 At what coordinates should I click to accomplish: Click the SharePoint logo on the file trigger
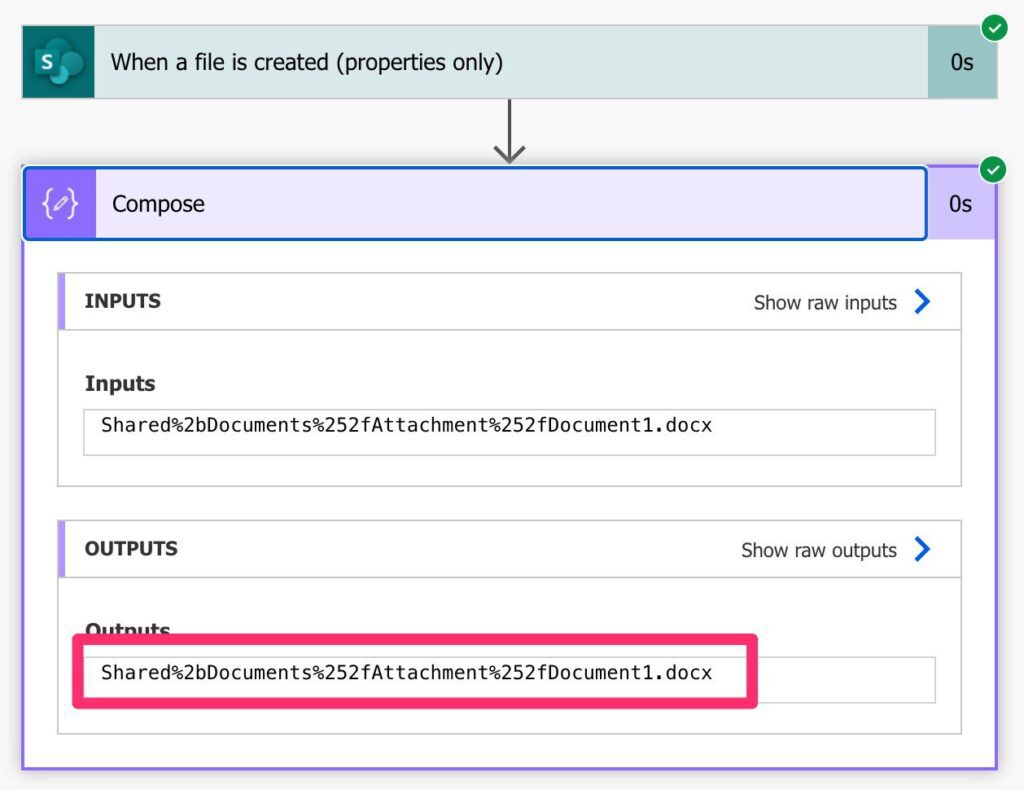59,61
